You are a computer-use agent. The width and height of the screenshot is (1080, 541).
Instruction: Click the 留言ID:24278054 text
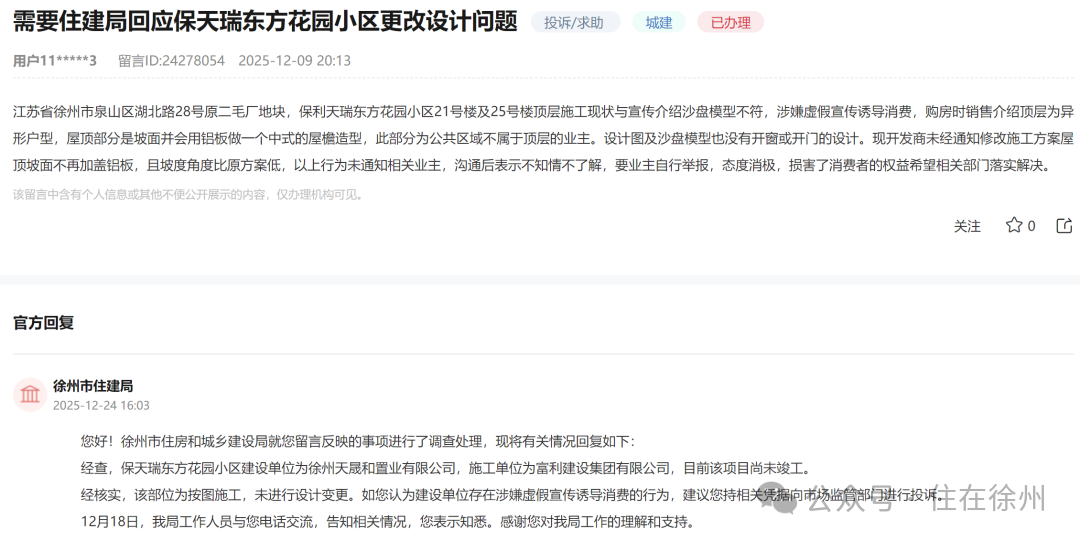point(172,61)
